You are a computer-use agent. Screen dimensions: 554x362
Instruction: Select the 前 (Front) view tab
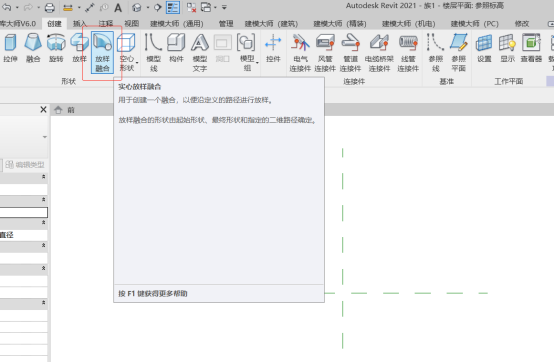pyautogui.click(x=71, y=110)
